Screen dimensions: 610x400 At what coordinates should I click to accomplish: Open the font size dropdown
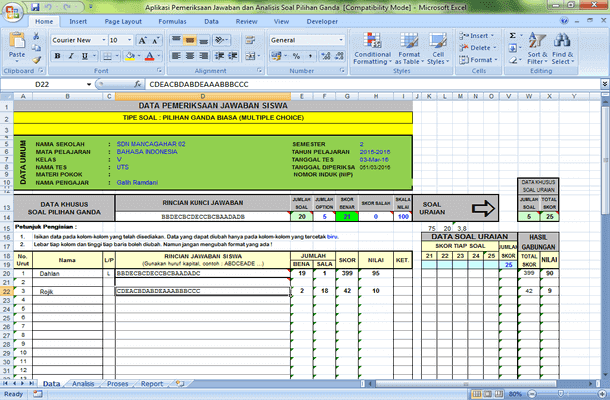click(x=130, y=40)
